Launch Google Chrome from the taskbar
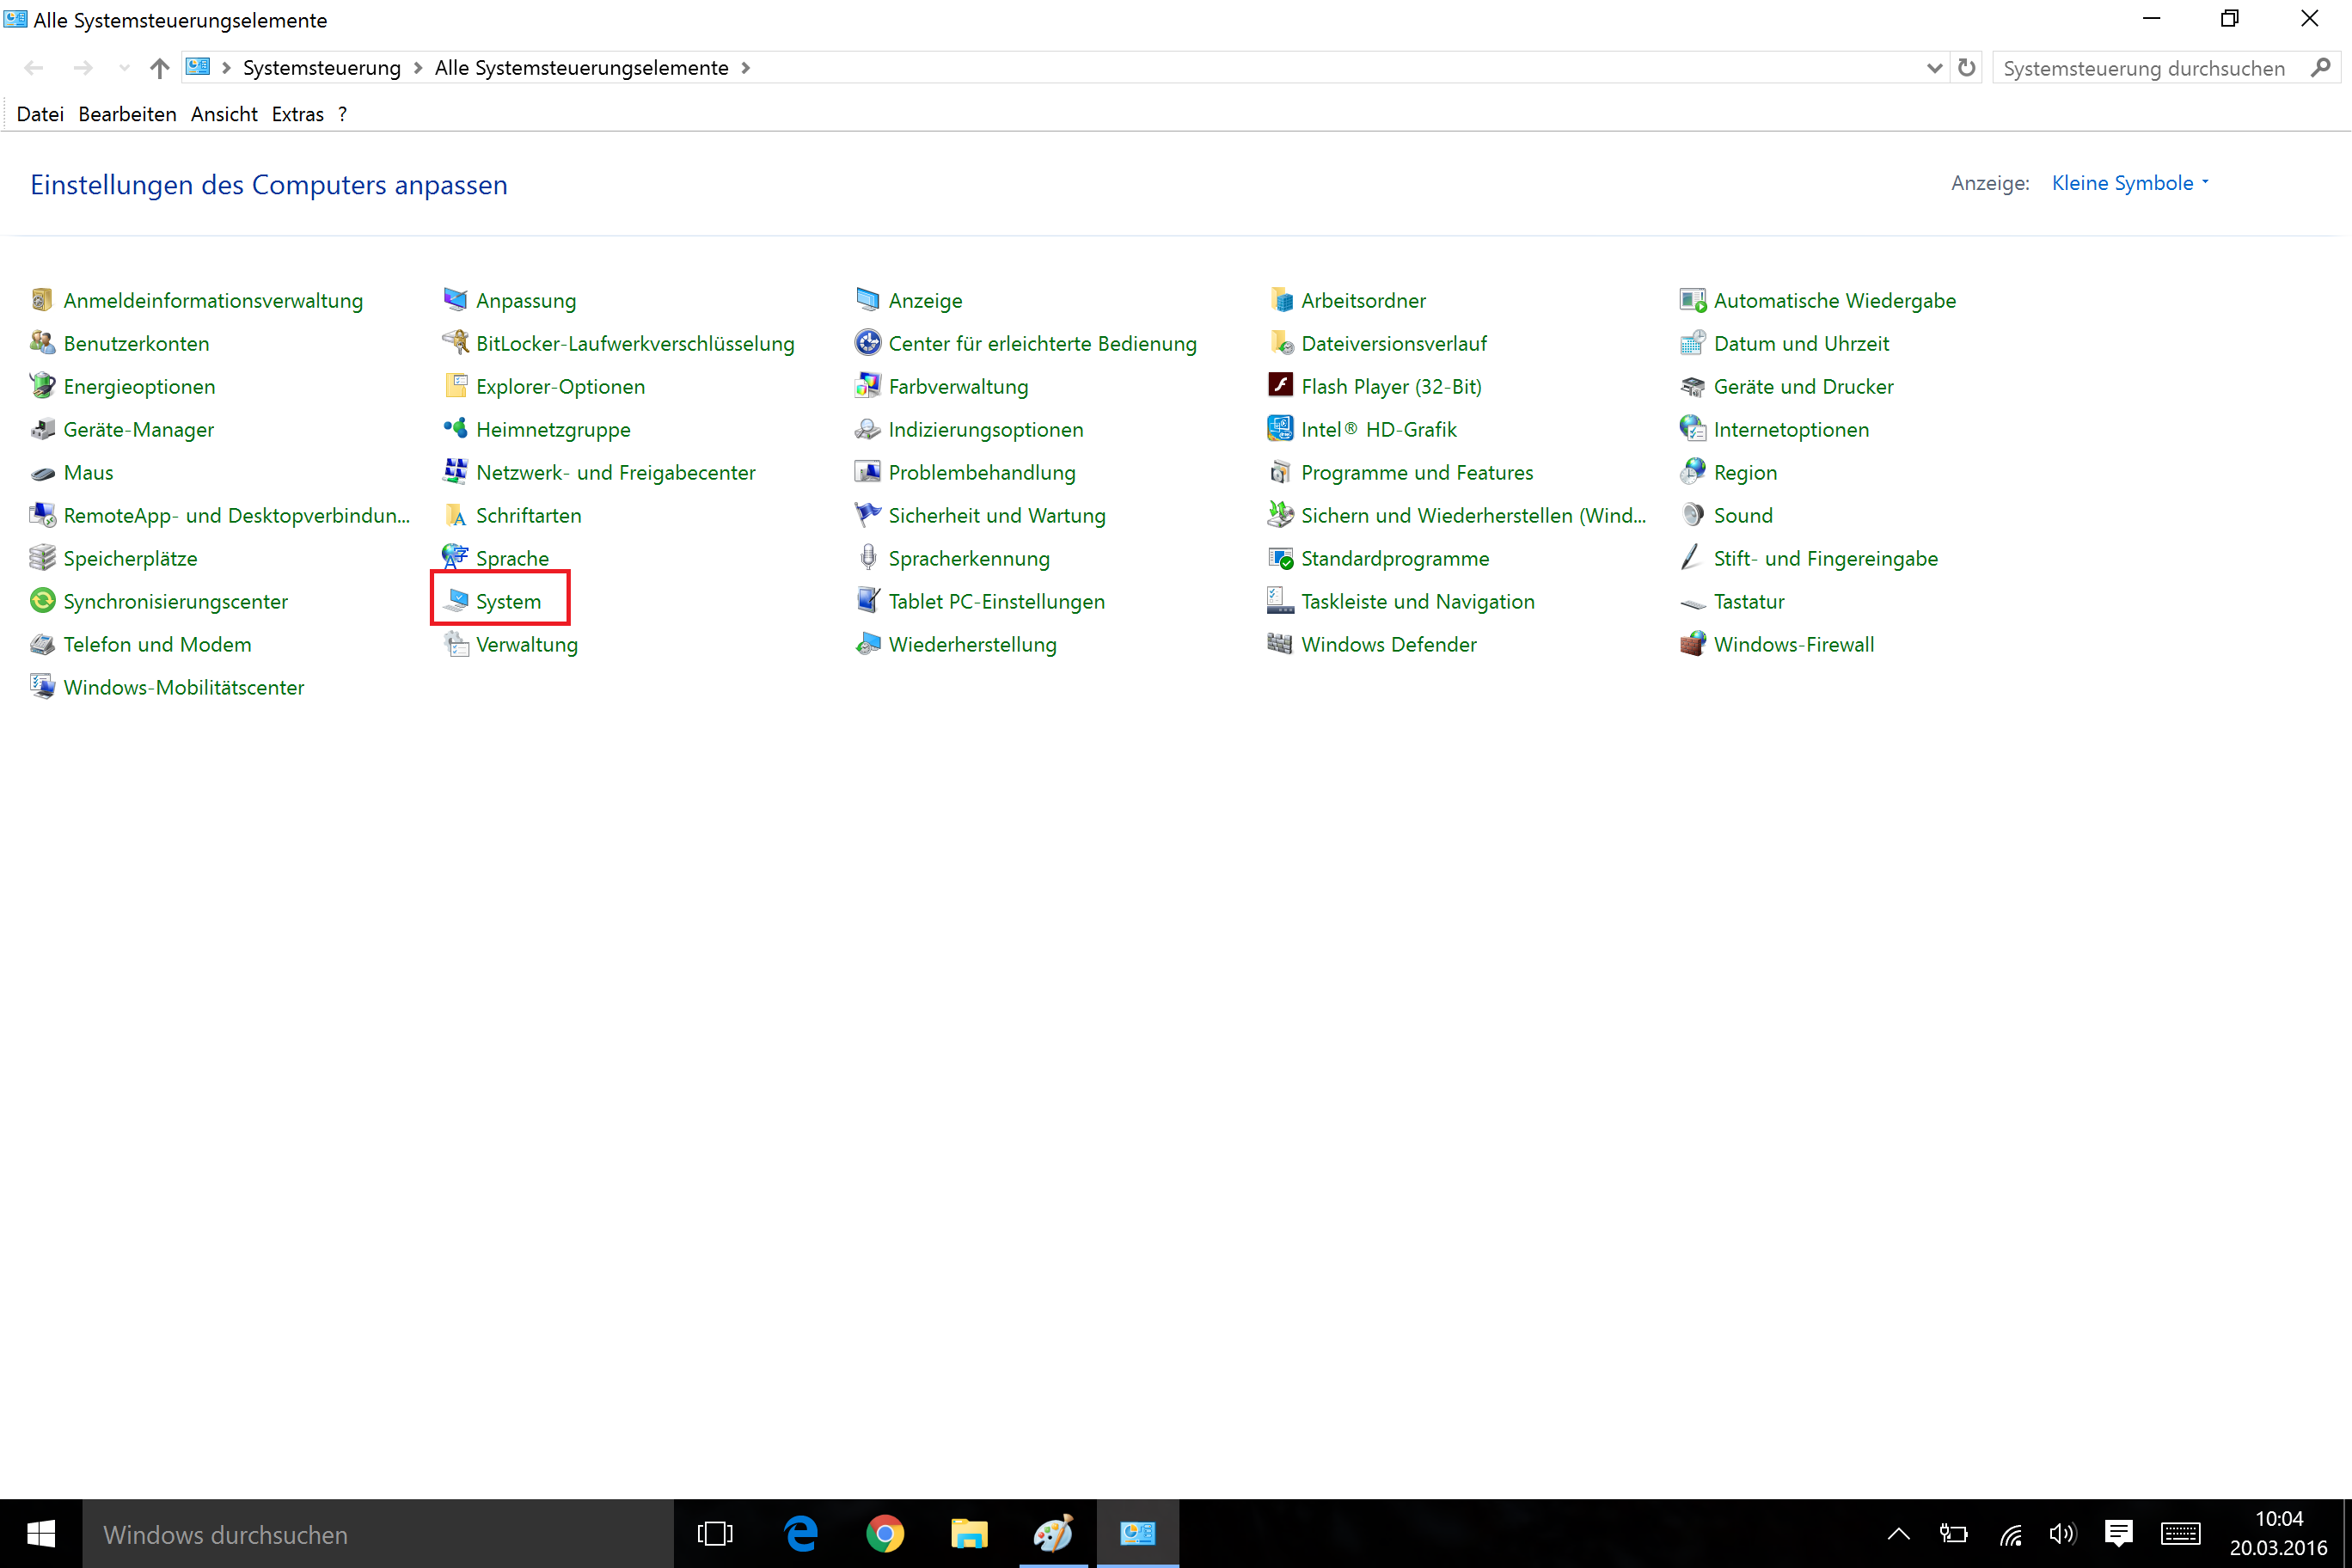Image resolution: width=2352 pixels, height=1568 pixels. point(885,1534)
